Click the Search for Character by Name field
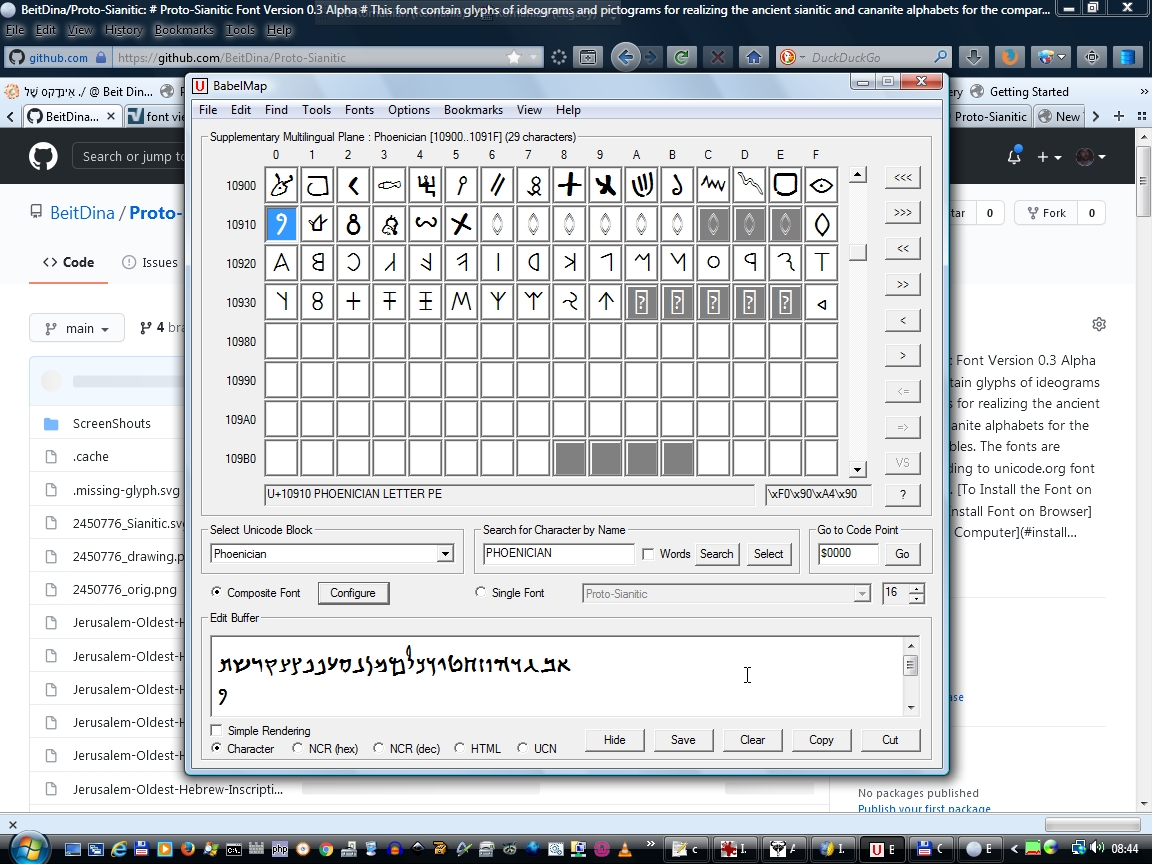The image size is (1152, 864). coord(558,553)
